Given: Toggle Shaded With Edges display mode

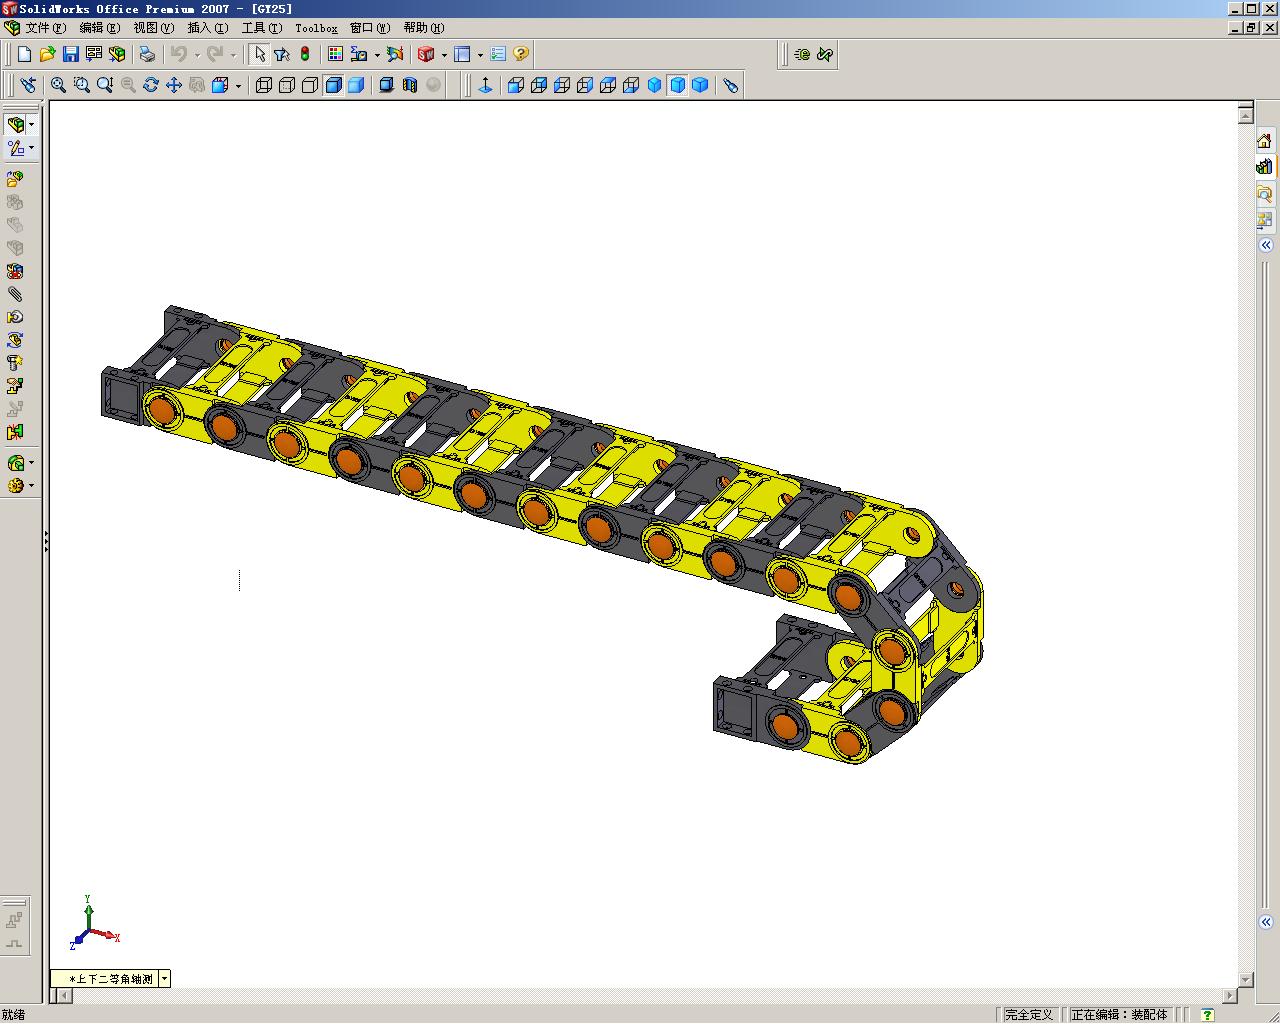Looking at the screenshot, I should click(333, 85).
